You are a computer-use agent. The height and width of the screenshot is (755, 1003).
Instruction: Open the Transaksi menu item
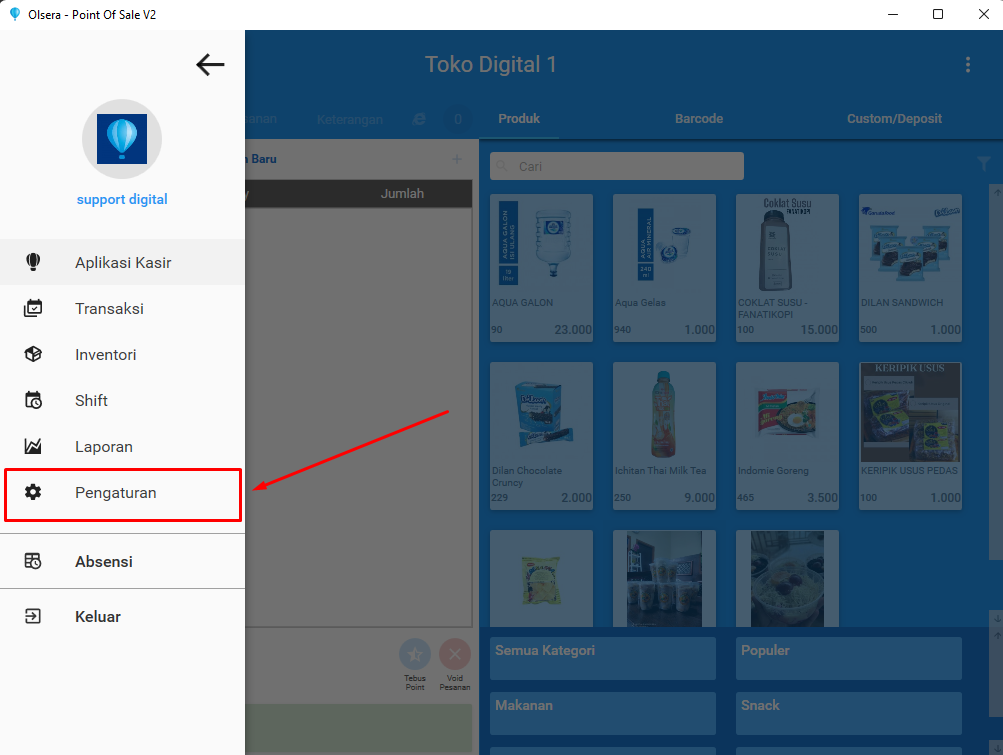pos(122,308)
